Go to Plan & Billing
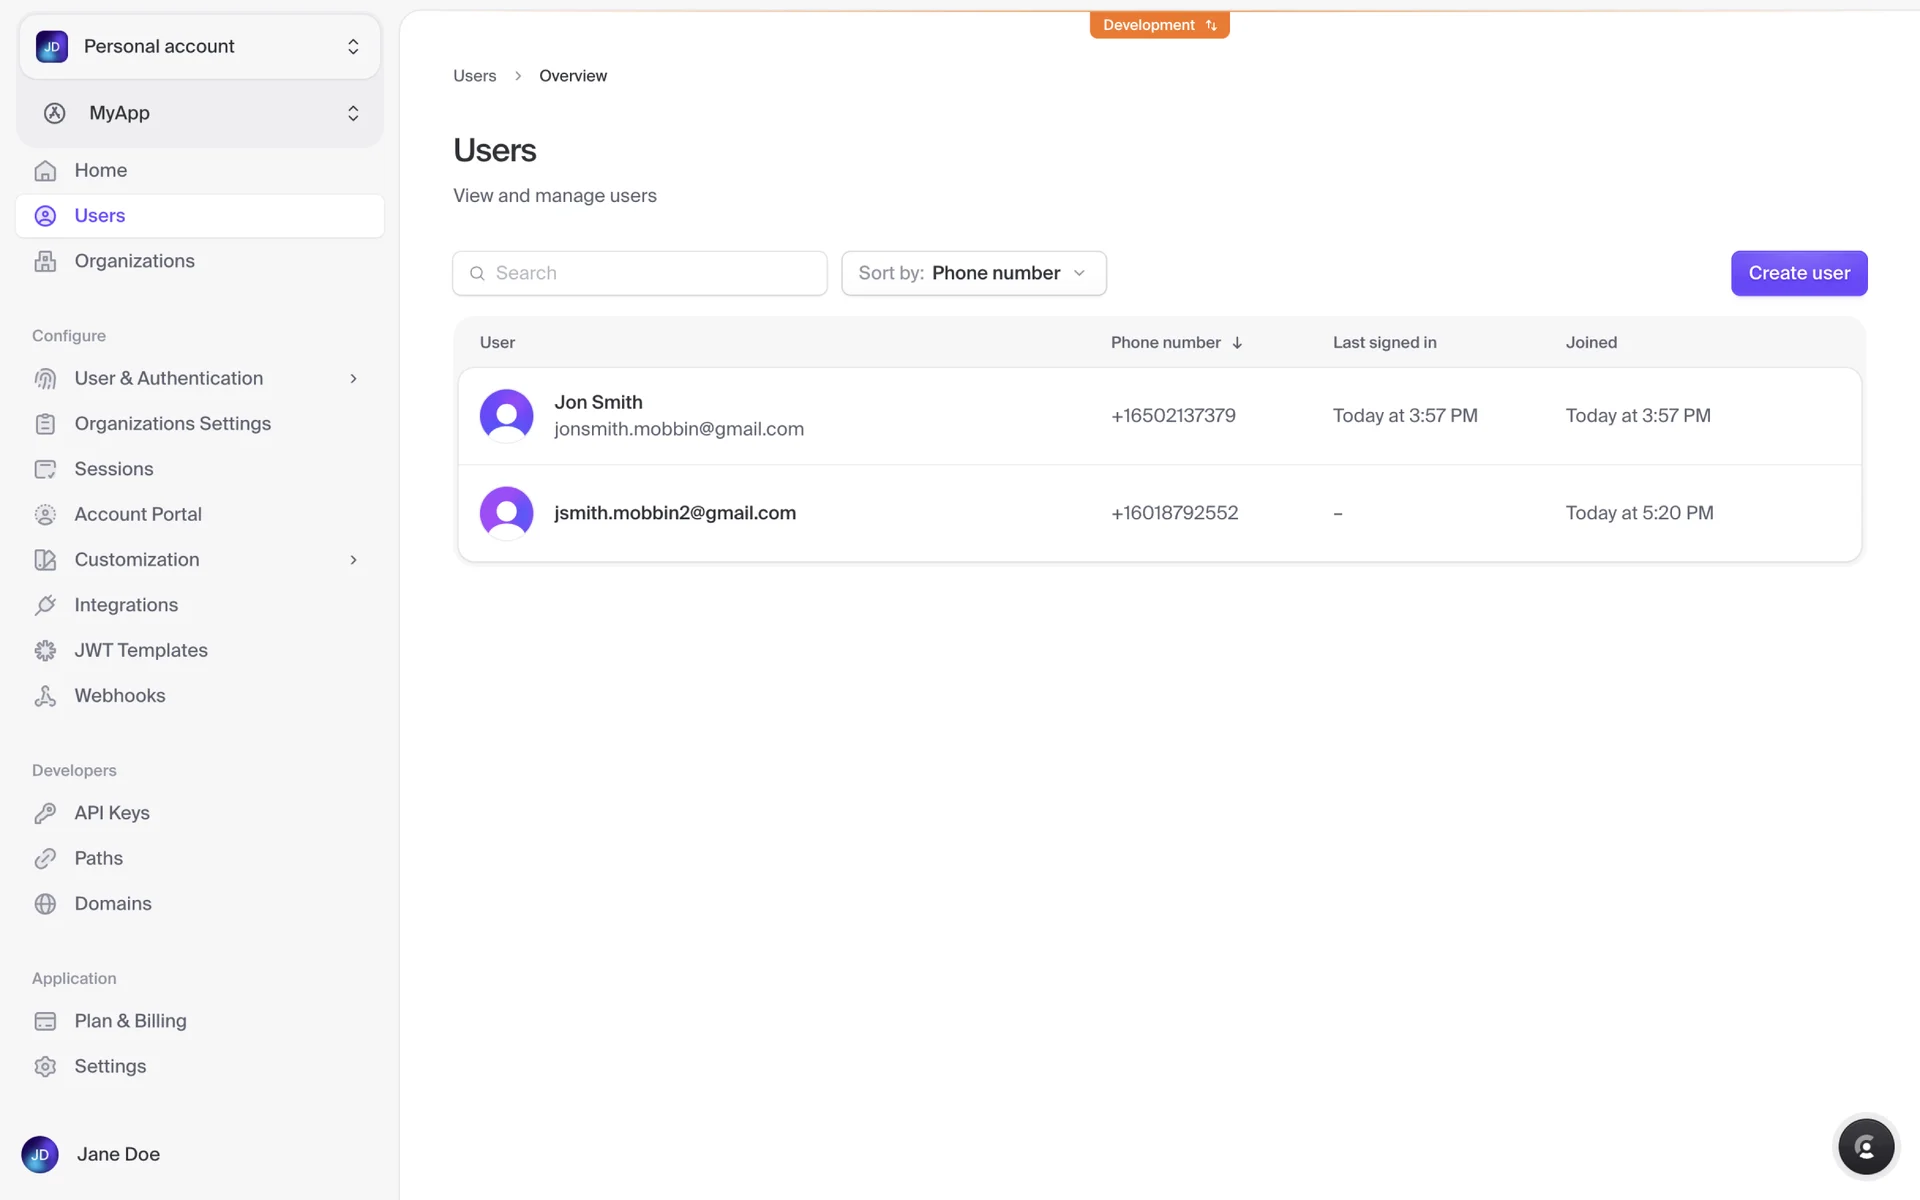This screenshot has height=1200, width=1920. [x=130, y=1021]
